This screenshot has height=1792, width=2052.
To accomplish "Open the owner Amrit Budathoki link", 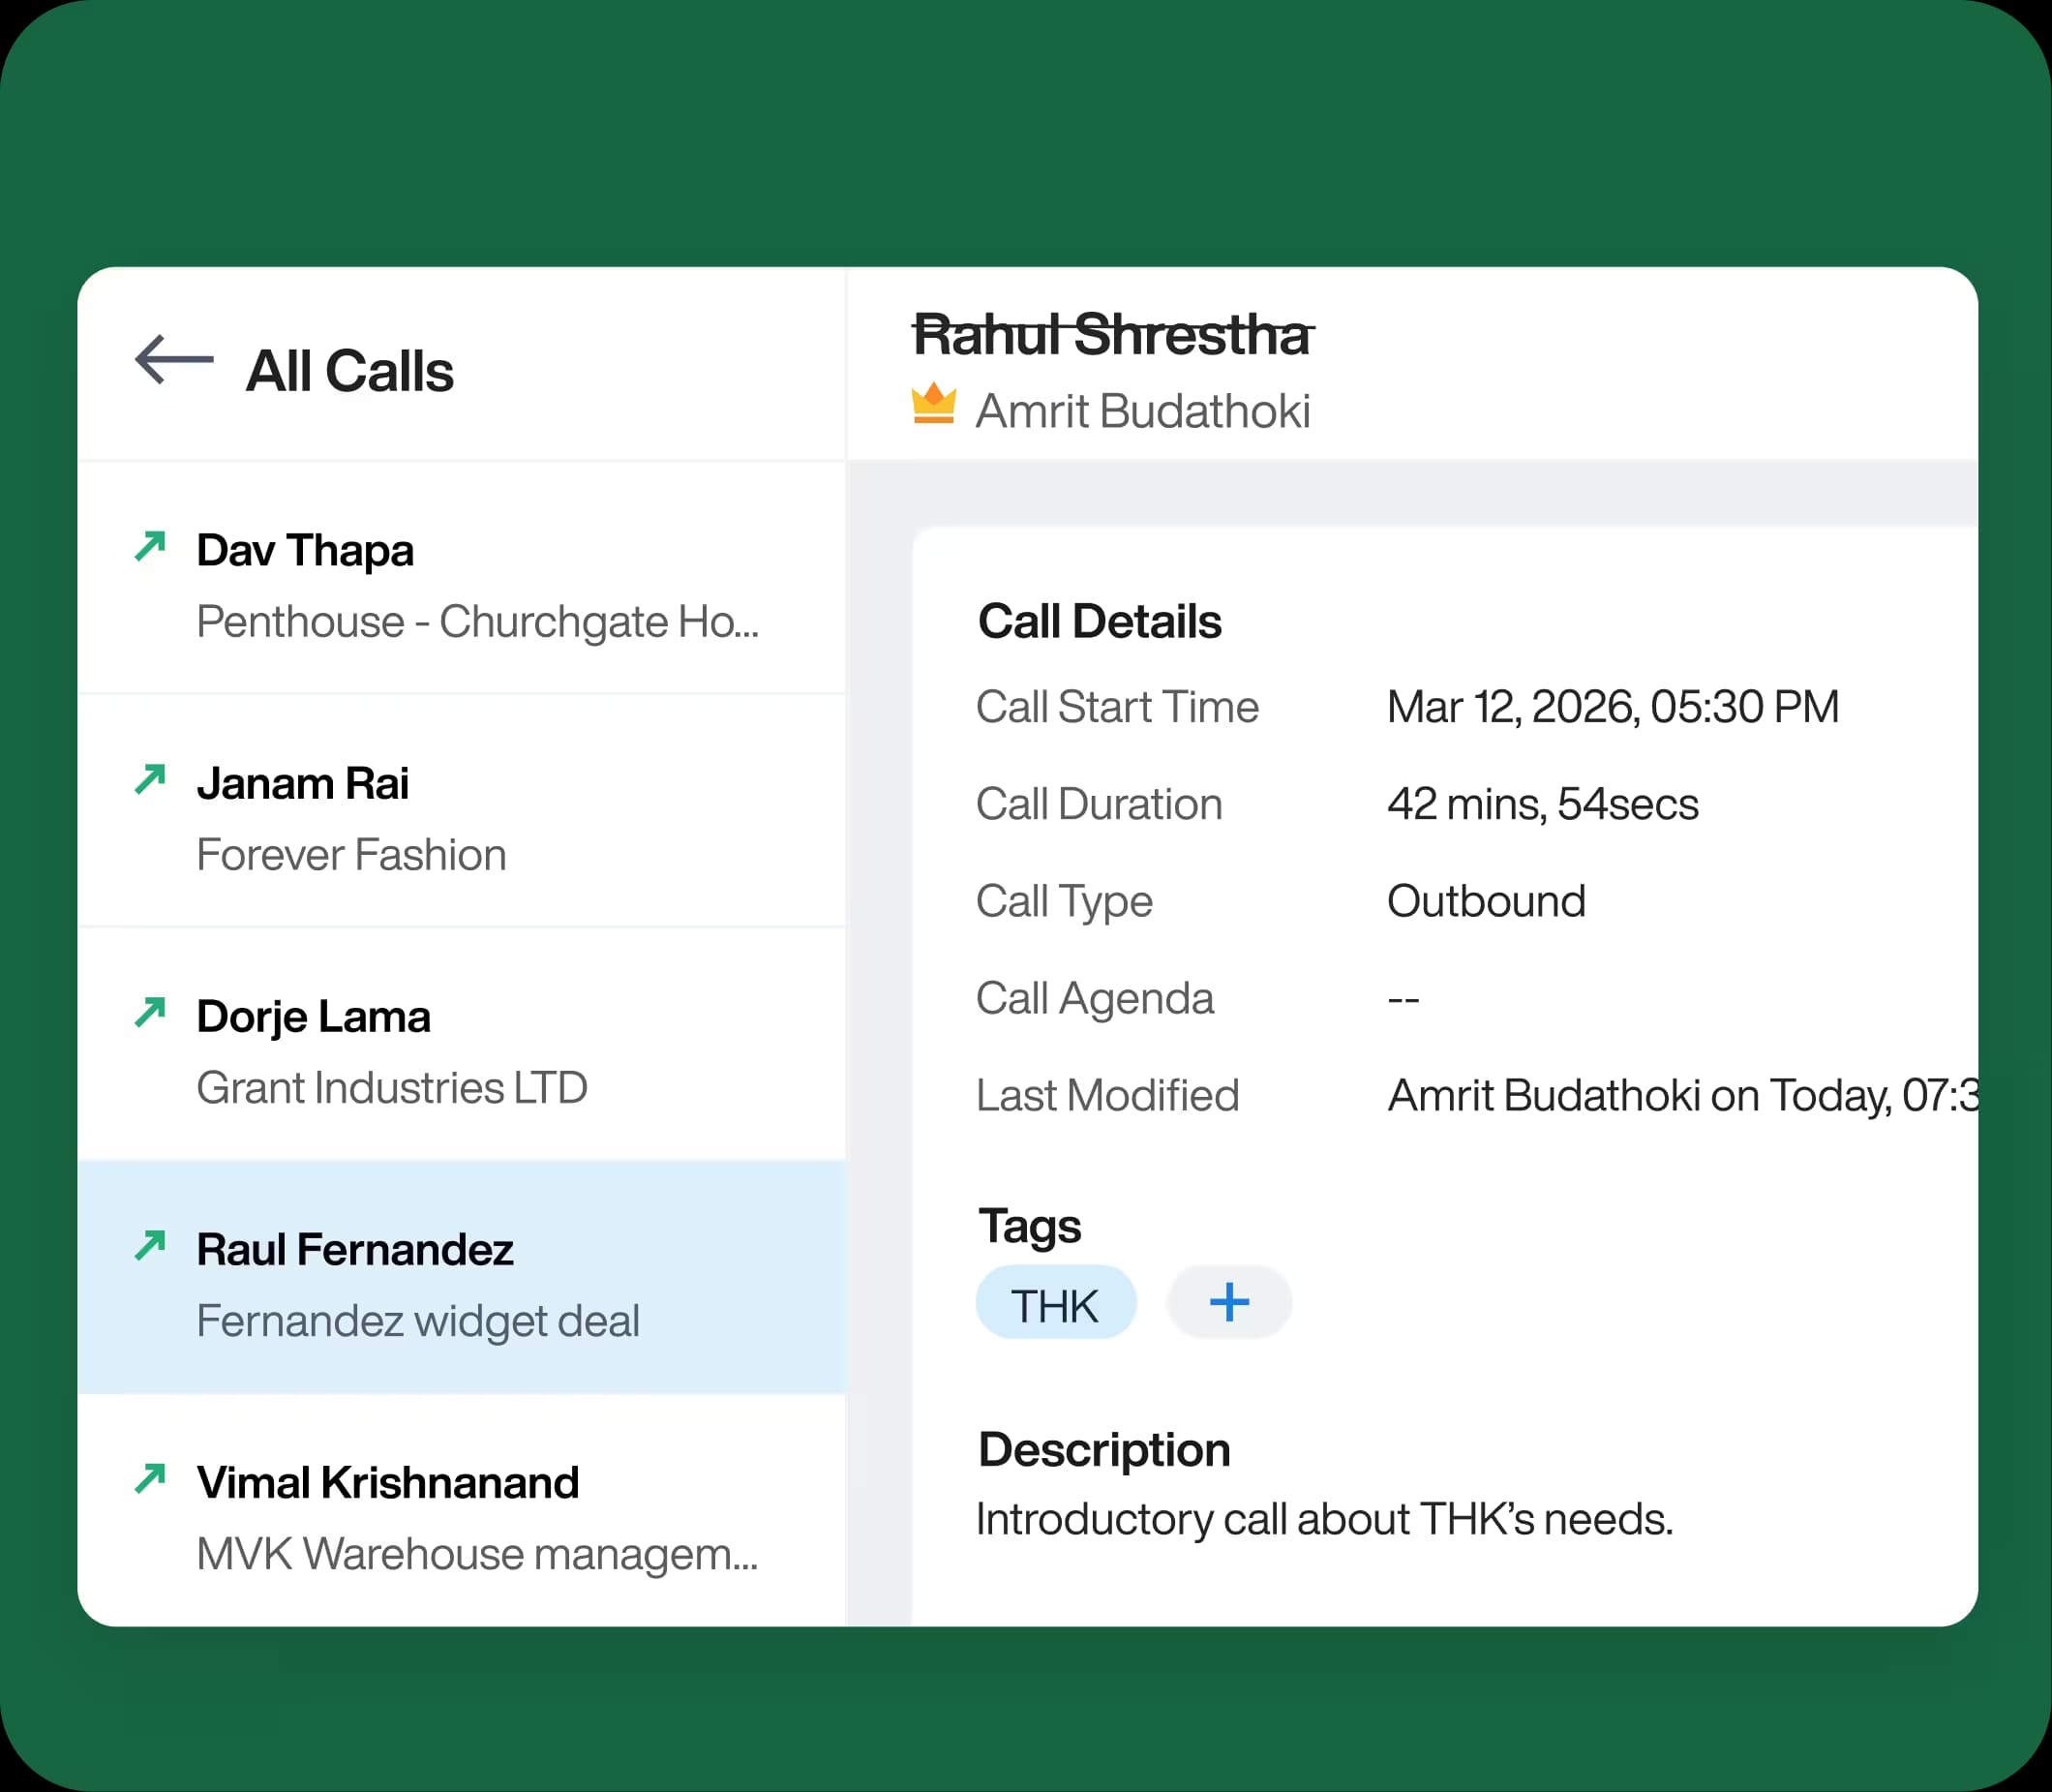I will point(1143,411).
